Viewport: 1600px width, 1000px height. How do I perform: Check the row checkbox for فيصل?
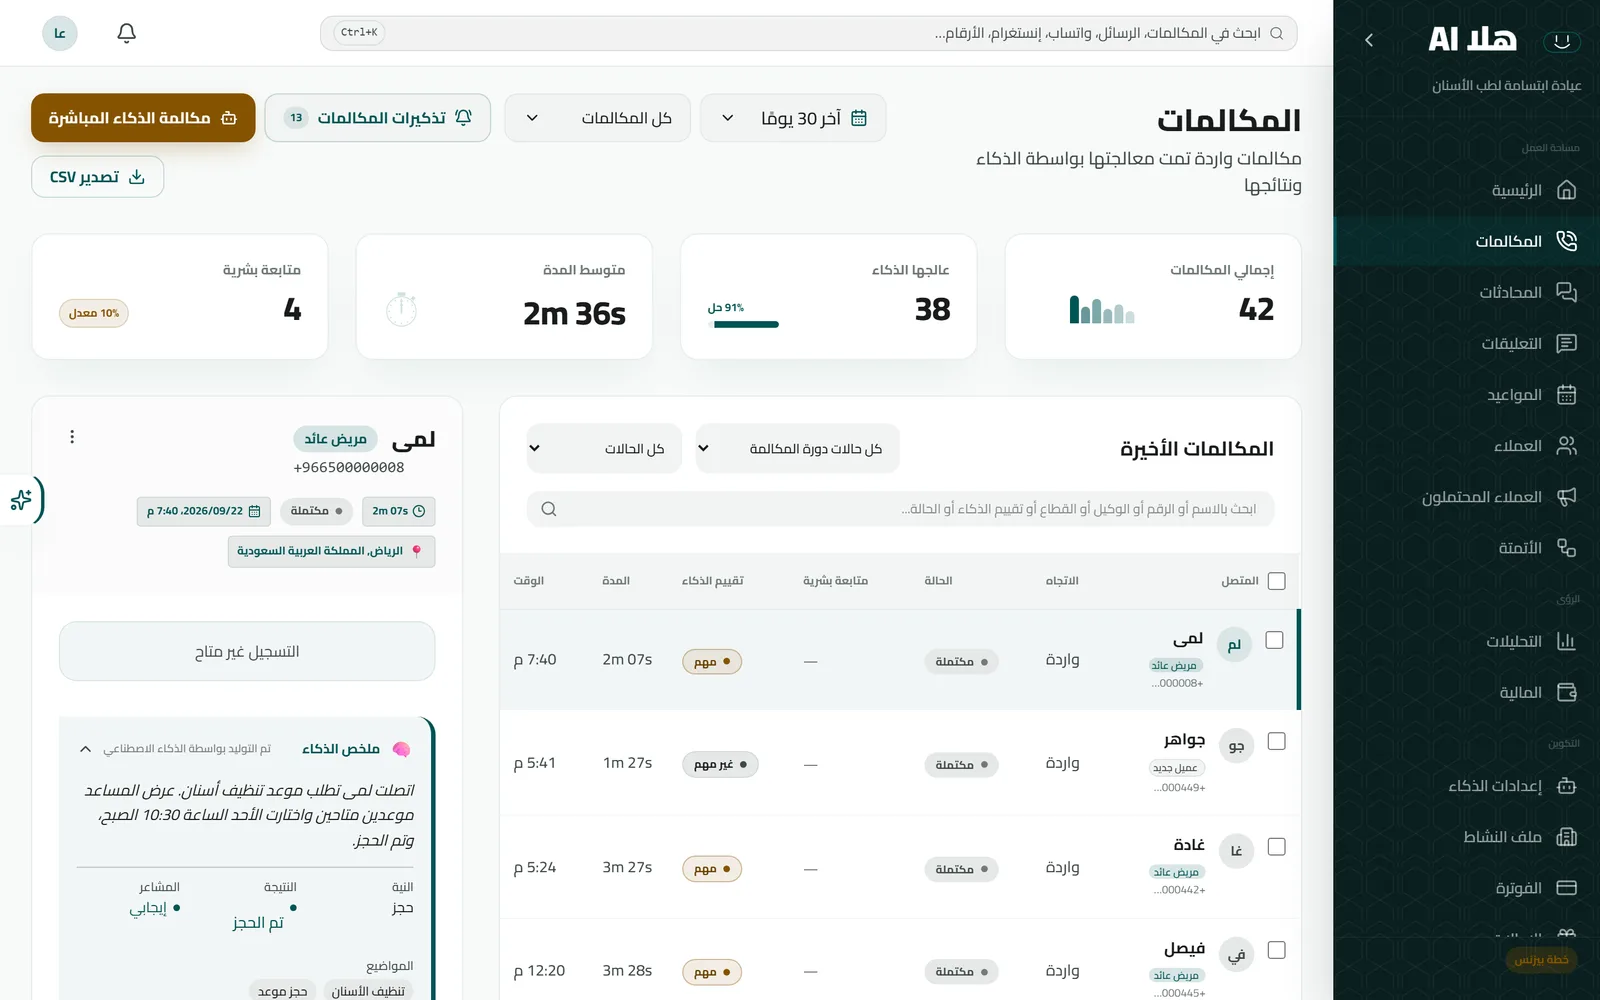pos(1276,950)
